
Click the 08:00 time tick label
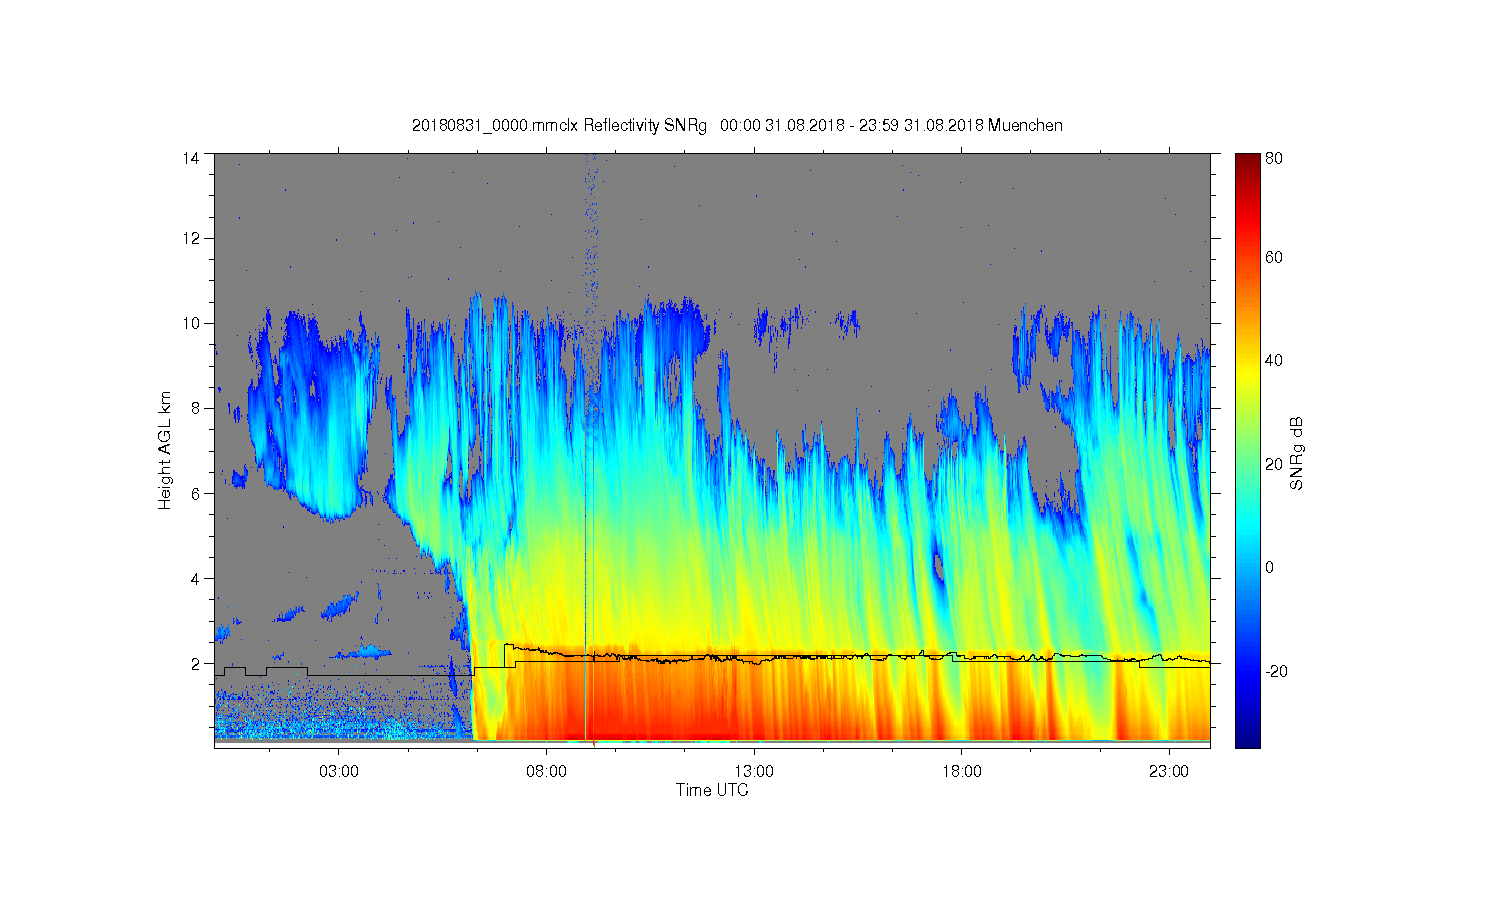coord(546,772)
